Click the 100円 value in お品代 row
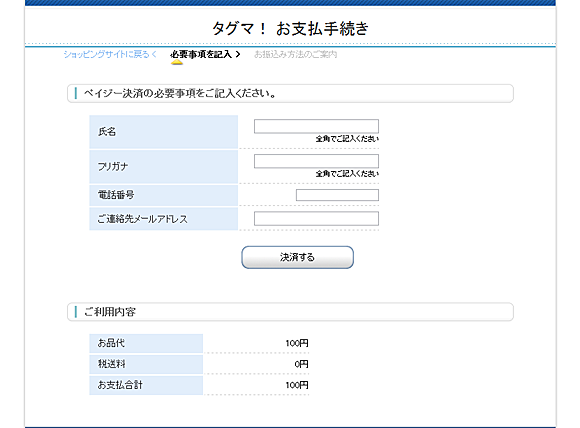The image size is (580, 428). 297,343
